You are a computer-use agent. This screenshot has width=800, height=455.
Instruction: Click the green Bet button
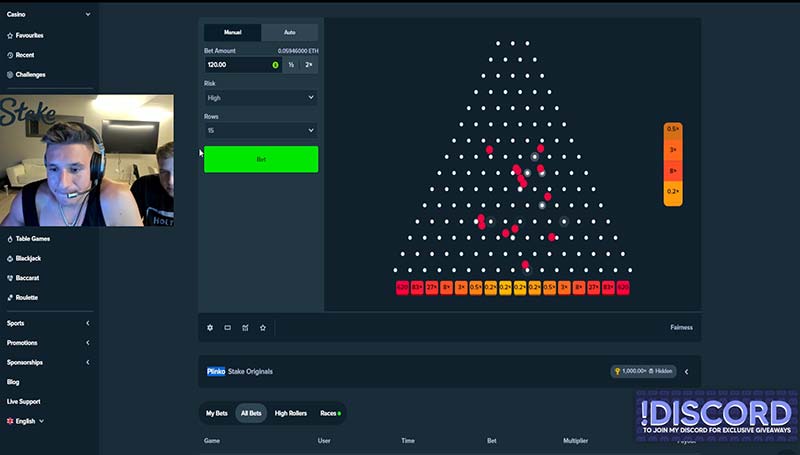point(261,160)
